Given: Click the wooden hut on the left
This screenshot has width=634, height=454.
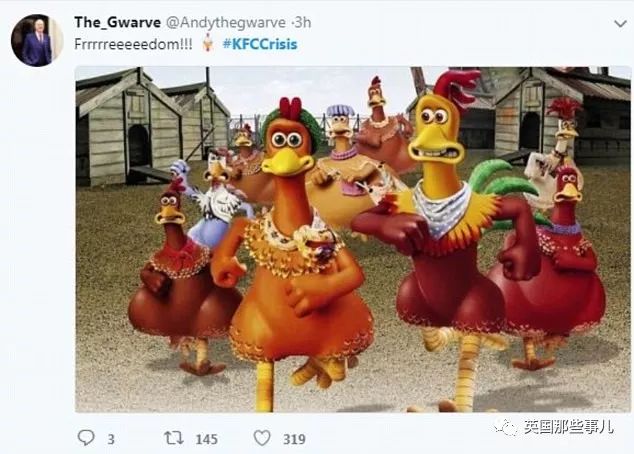Looking at the screenshot, I should pyautogui.click(x=129, y=127).
